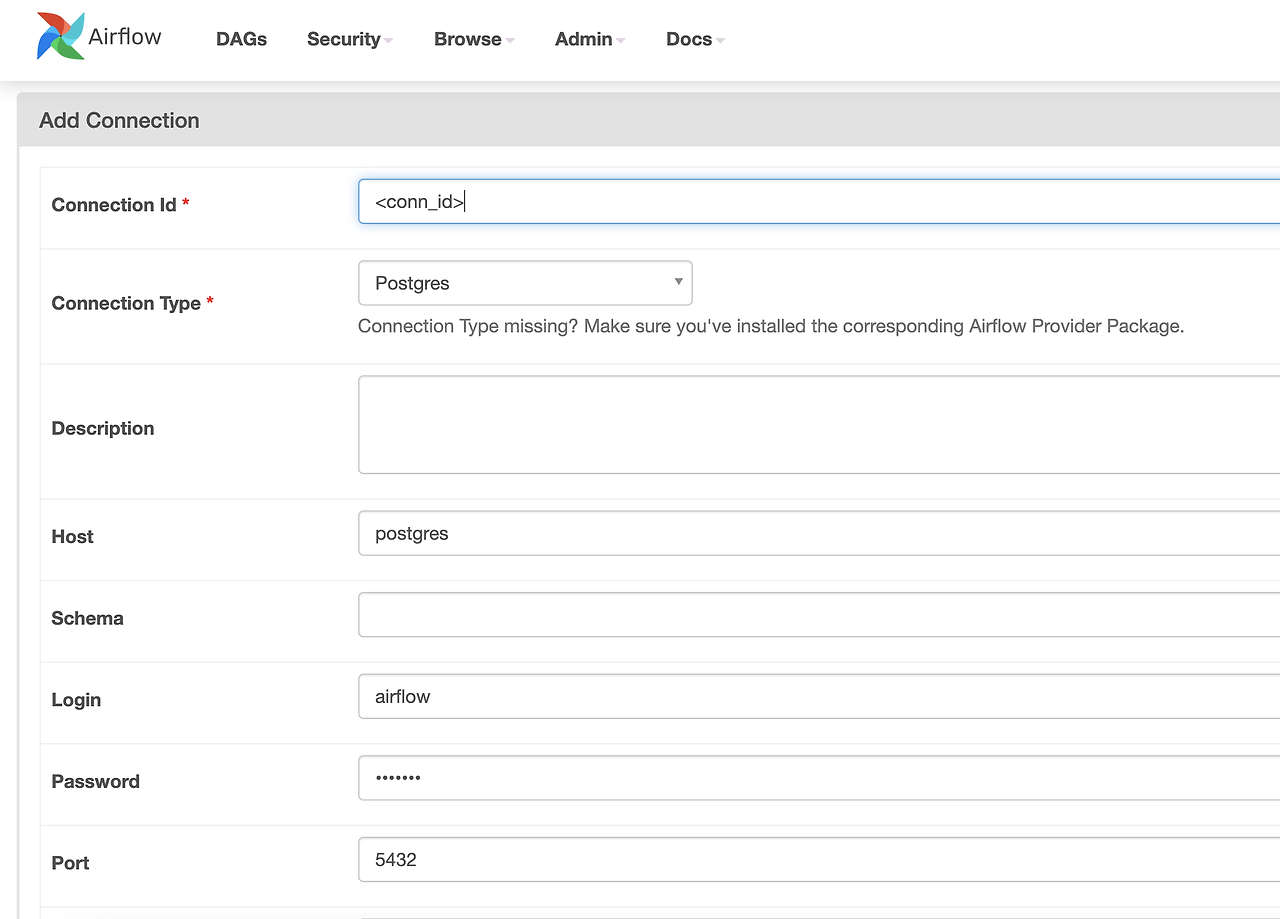Open the Admin menu
This screenshot has width=1280, height=919.
(590, 39)
